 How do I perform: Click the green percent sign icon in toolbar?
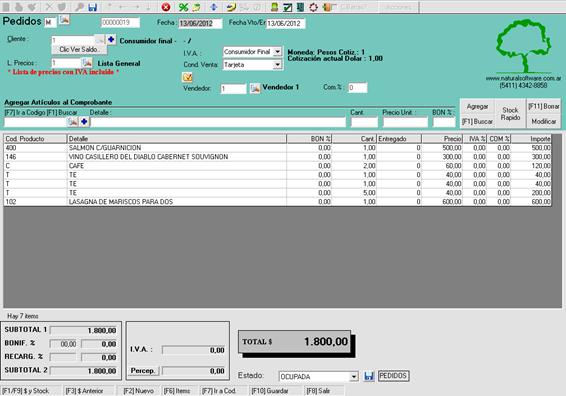183,7
